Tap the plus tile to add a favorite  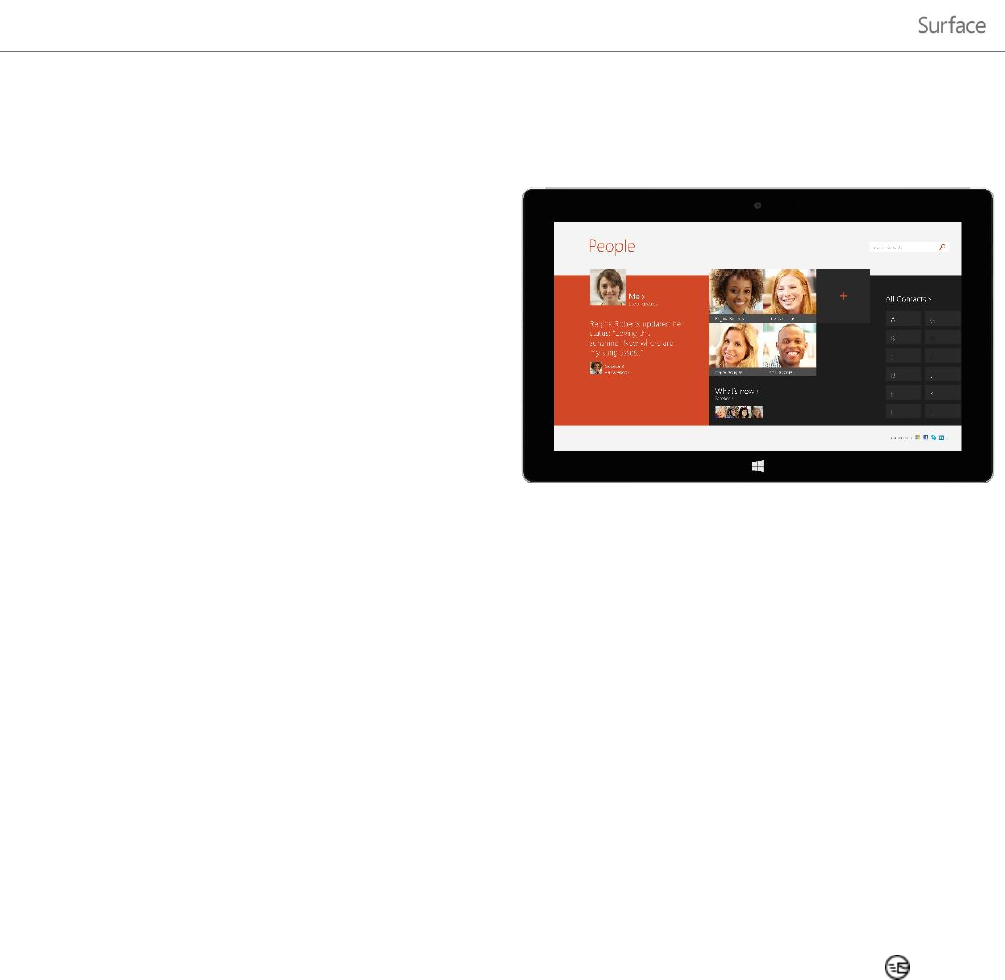pyautogui.click(x=843, y=296)
